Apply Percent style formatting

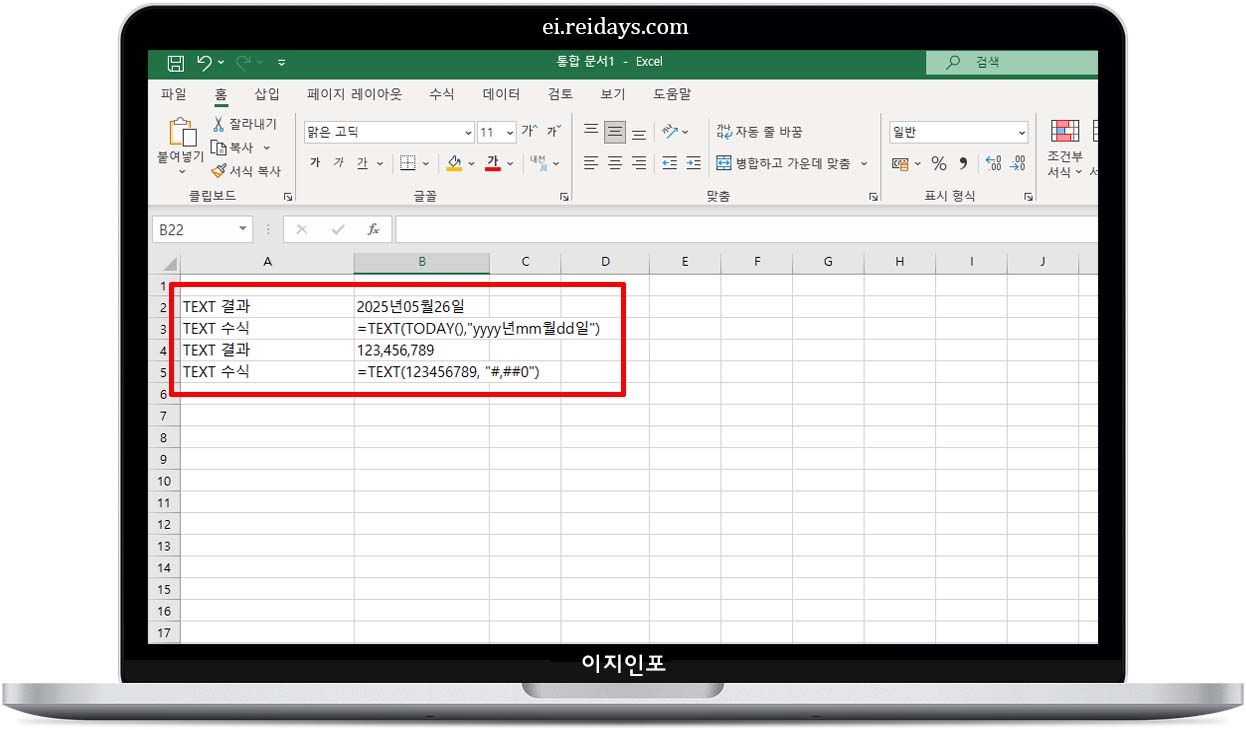(938, 163)
